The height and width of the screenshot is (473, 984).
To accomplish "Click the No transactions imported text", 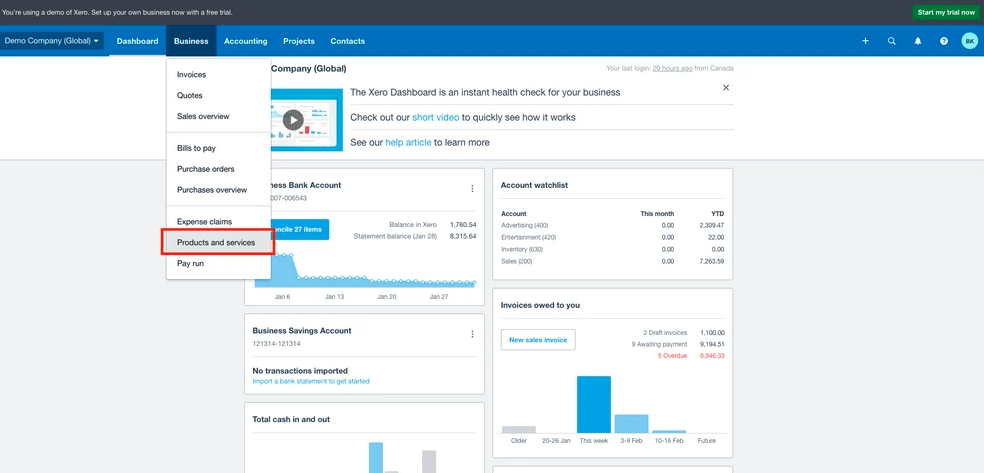I will click(300, 371).
